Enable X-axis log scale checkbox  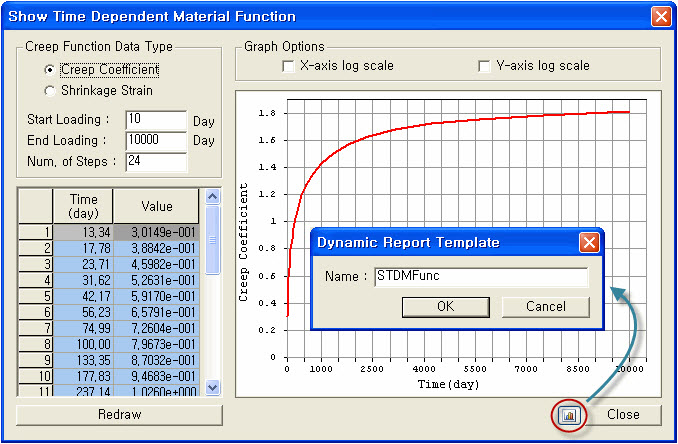[x=290, y=66]
